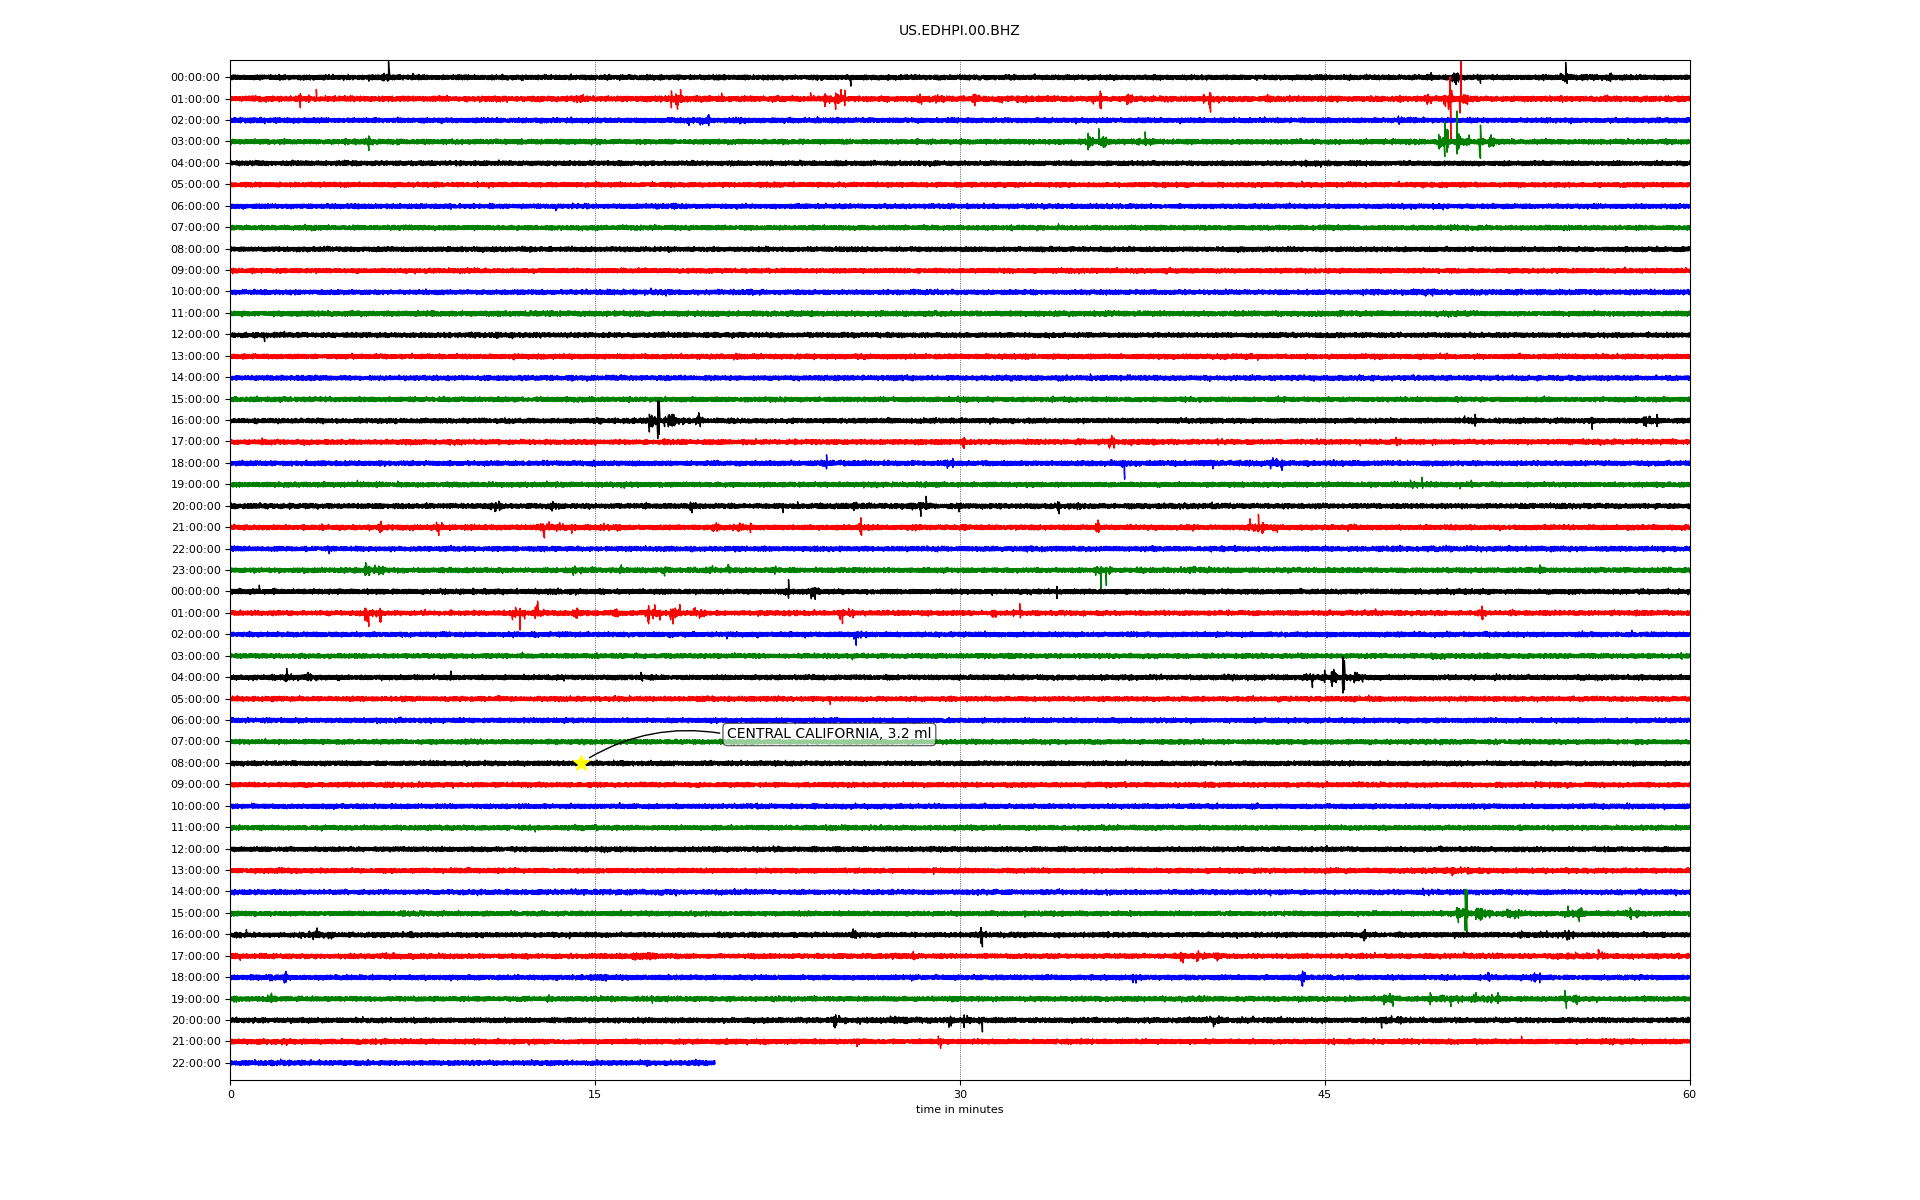This screenshot has width=1920, height=1200.
Task: Click the topmost 00:00:00 row label
Action: pyautogui.click(x=195, y=77)
